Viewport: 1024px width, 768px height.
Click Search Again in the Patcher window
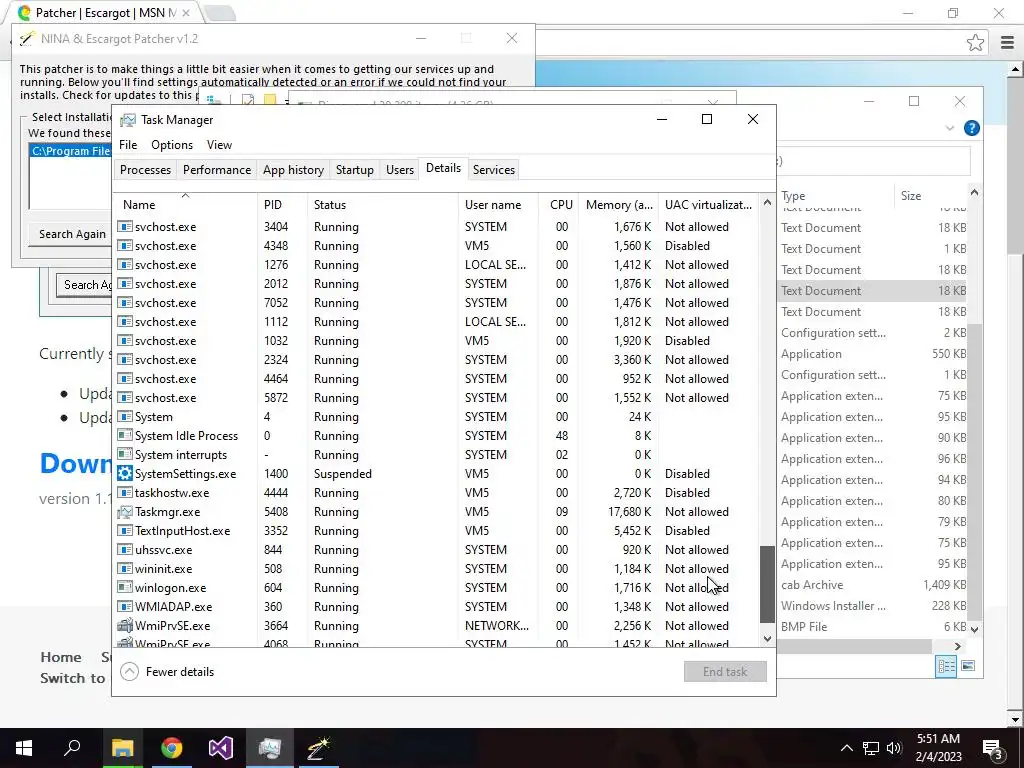(72, 234)
